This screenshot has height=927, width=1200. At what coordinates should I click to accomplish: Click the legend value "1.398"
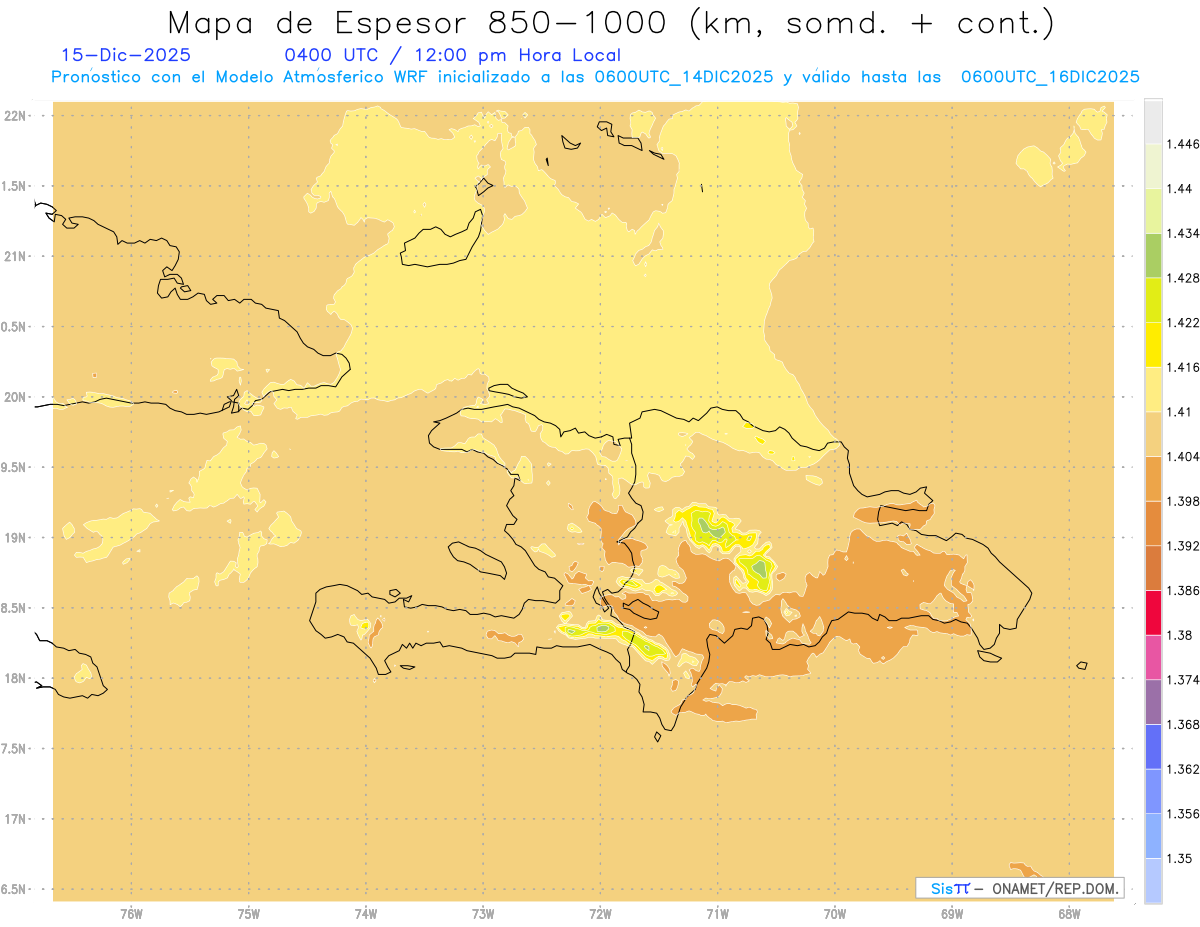pos(1183,501)
